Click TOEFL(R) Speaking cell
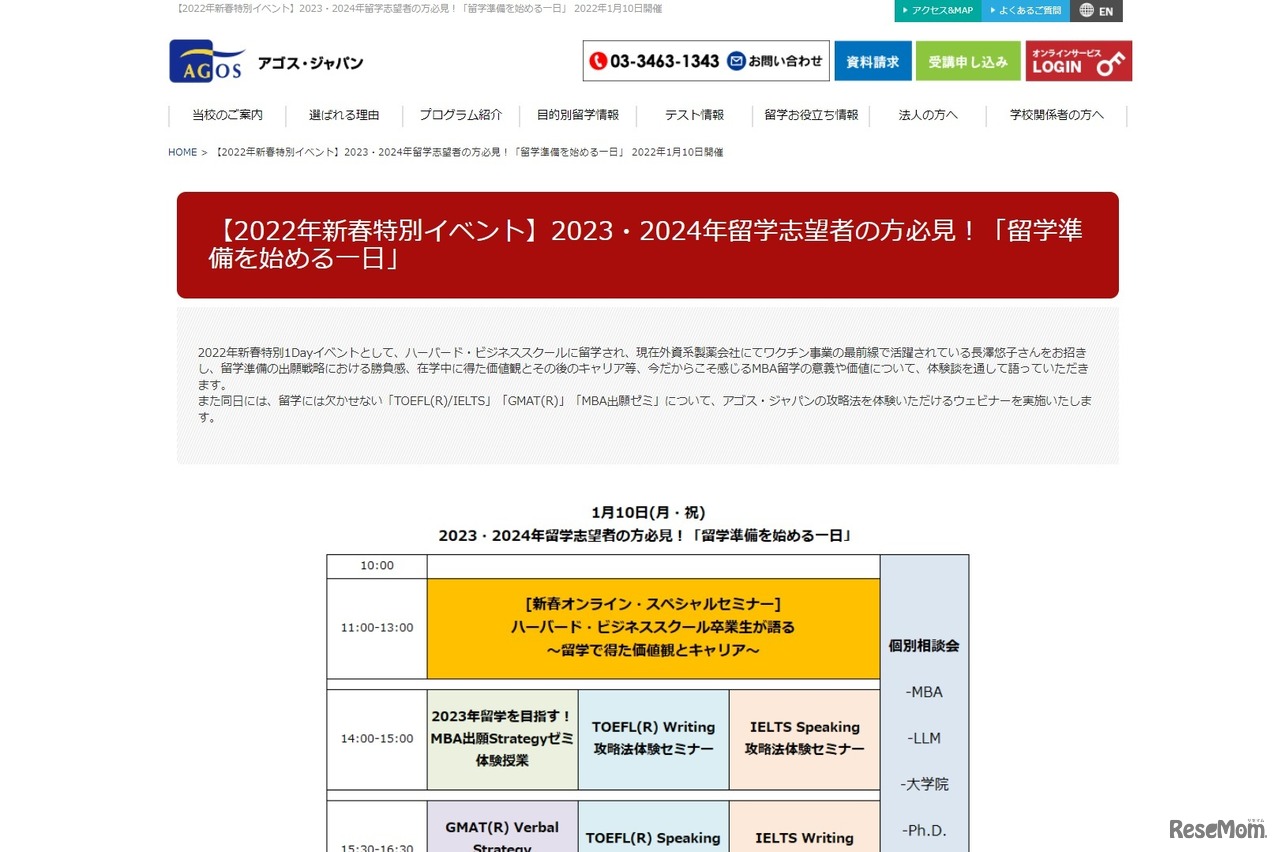This screenshot has width=1280, height=852. 653,827
